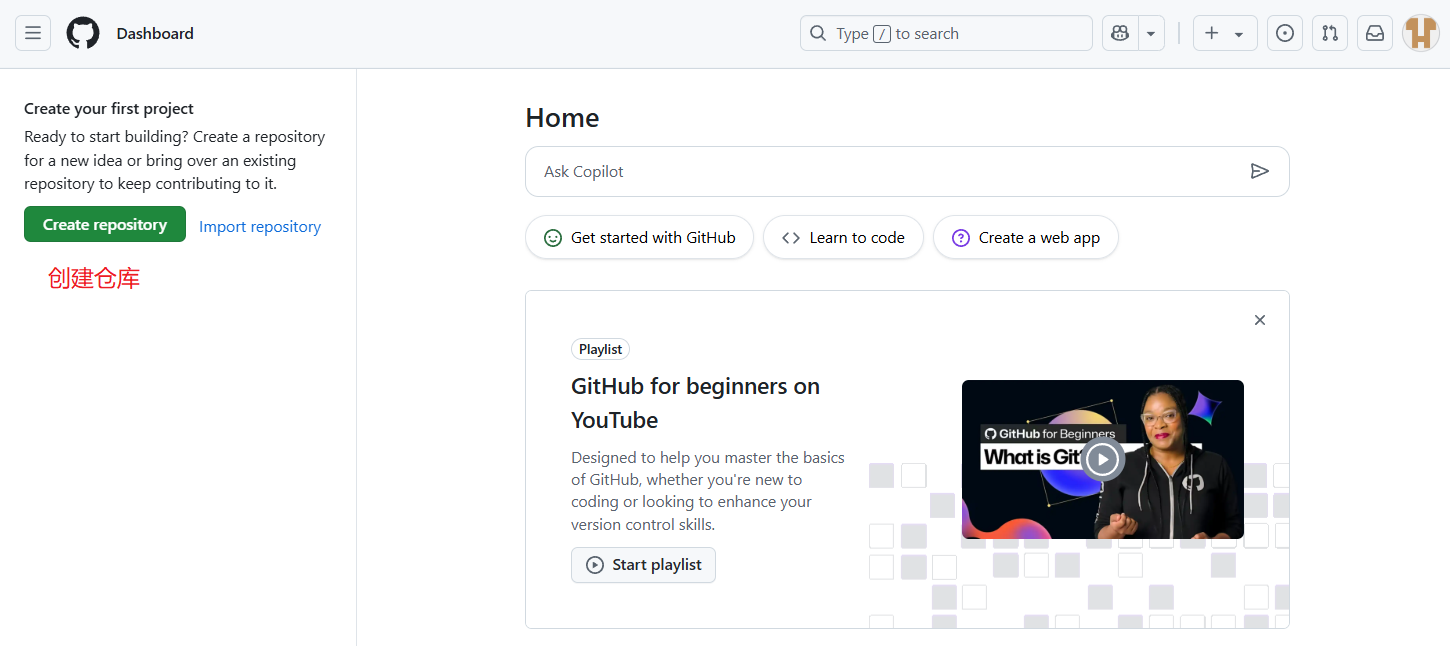Open Copilot chat icon in header
1450x646 pixels.
point(1120,33)
